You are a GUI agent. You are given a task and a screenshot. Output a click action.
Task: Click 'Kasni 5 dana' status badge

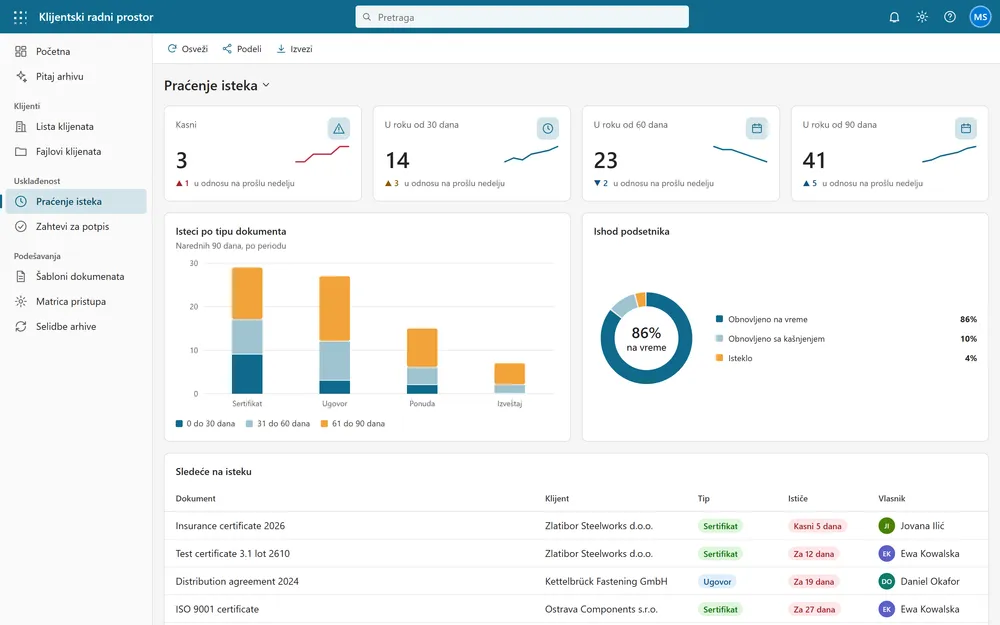point(817,526)
